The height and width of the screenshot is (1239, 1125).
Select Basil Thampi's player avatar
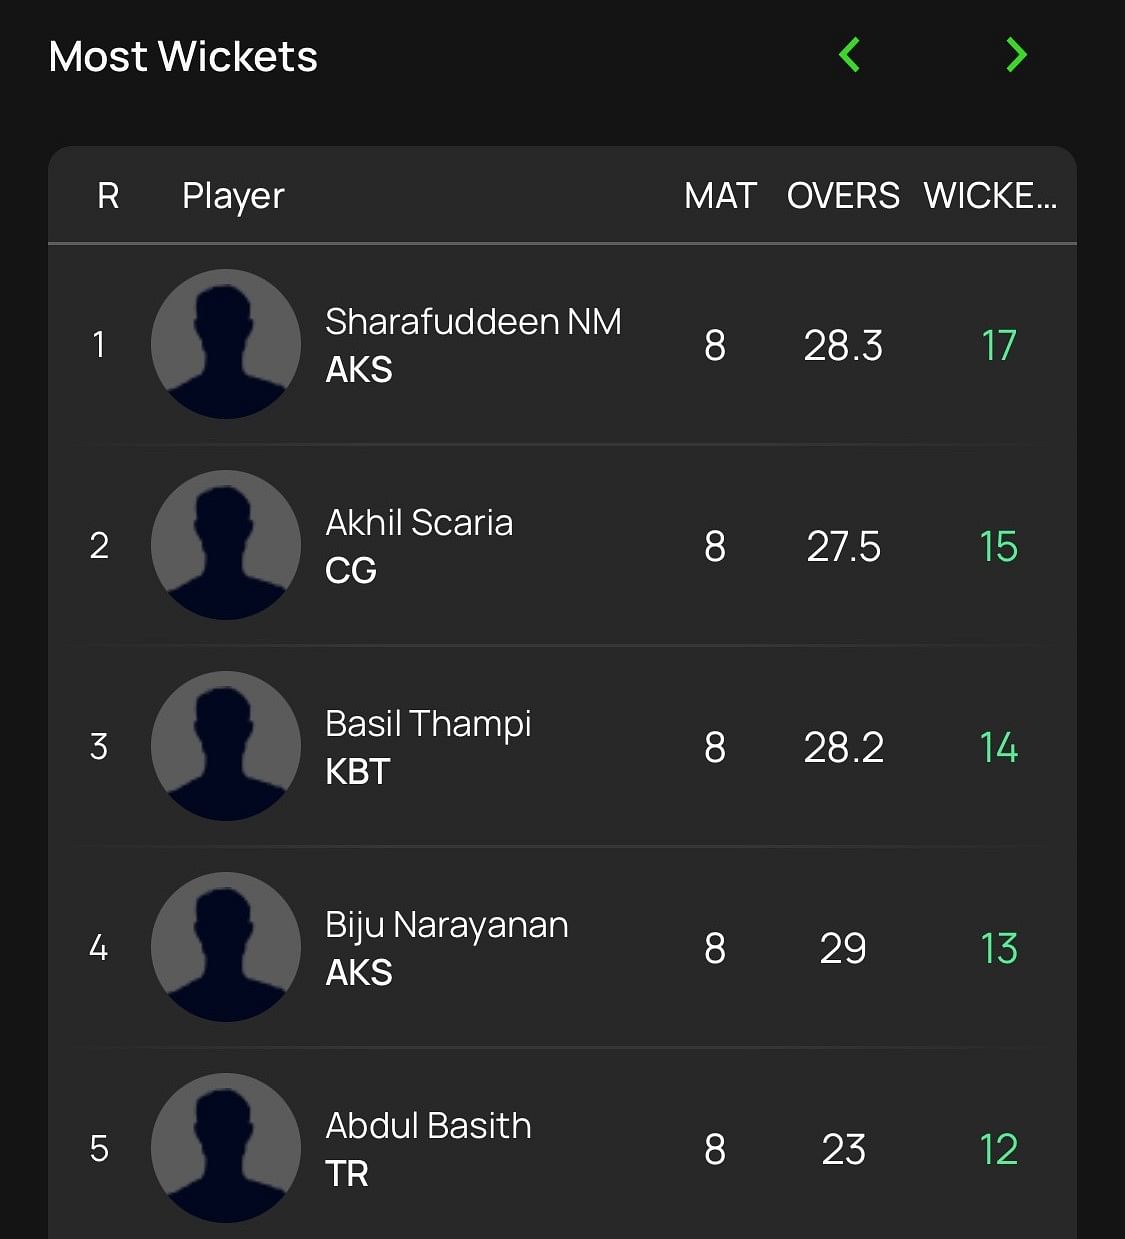point(226,746)
